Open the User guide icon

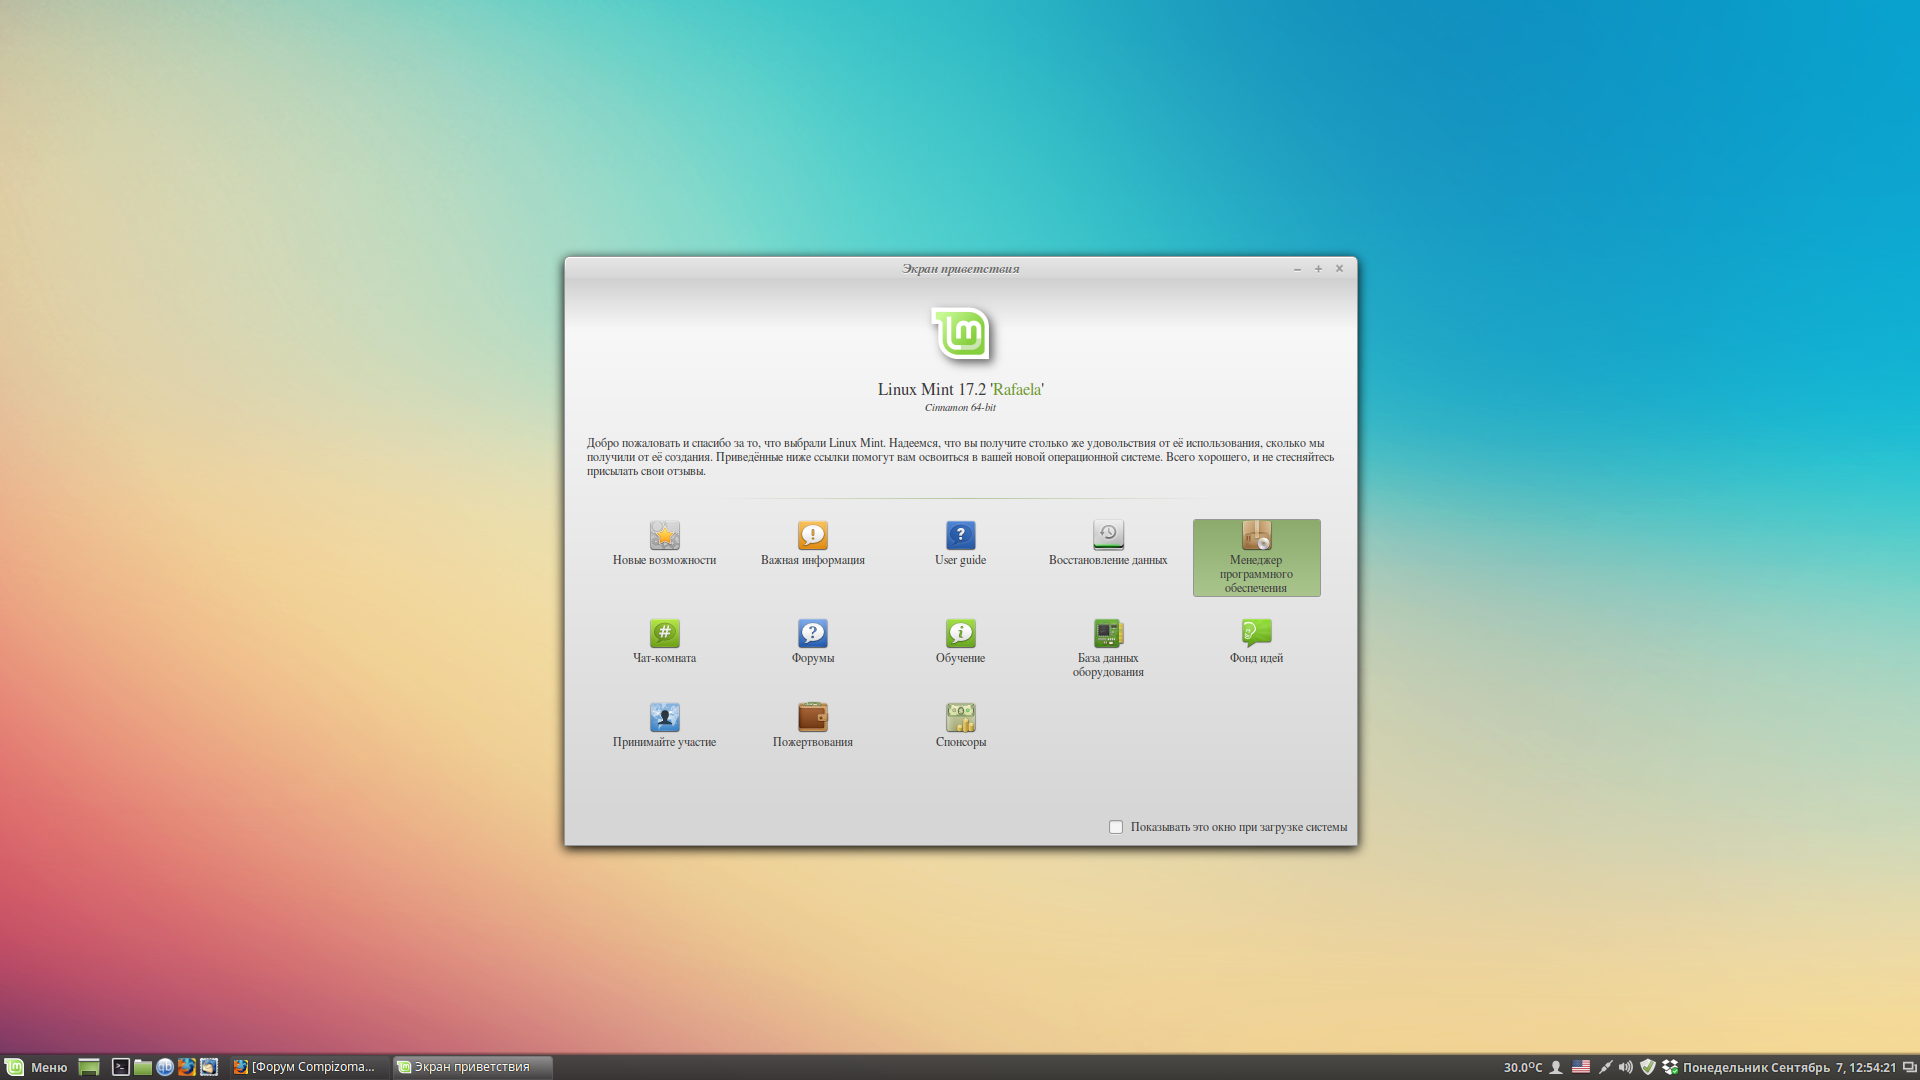[960, 535]
